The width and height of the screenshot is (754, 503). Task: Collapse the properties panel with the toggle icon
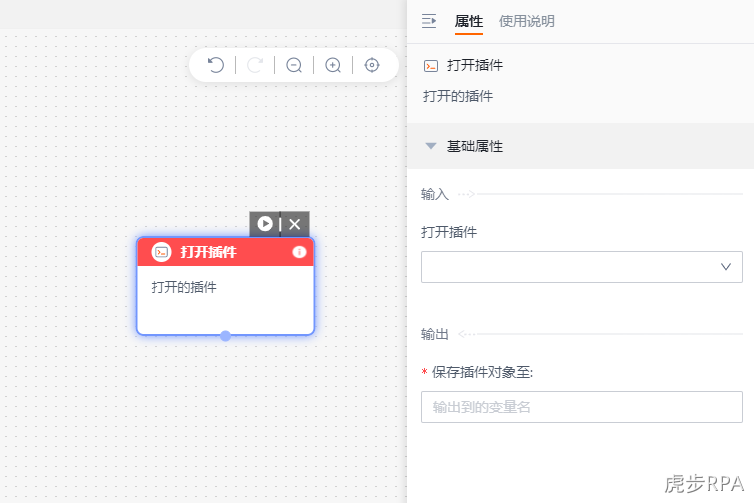point(429,21)
